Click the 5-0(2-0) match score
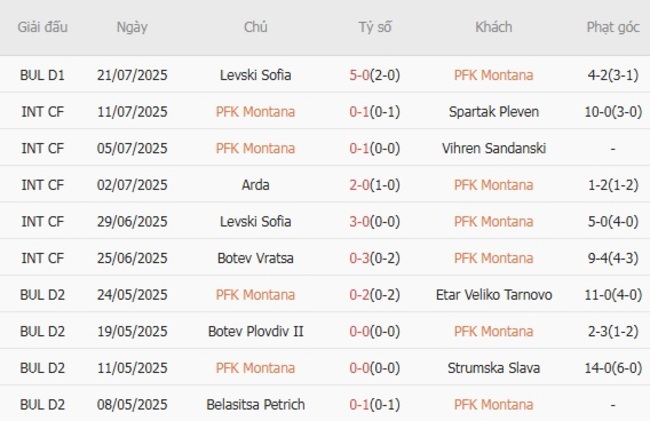 (375, 75)
